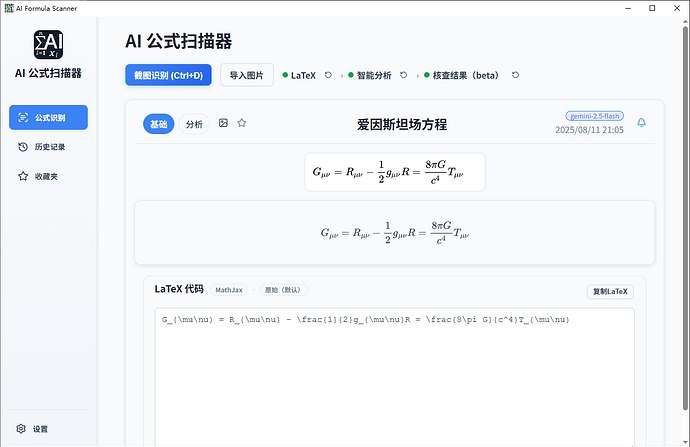This screenshot has width=690, height=447.
Task: Click the 复制LaTeX button
Action: pos(610,291)
